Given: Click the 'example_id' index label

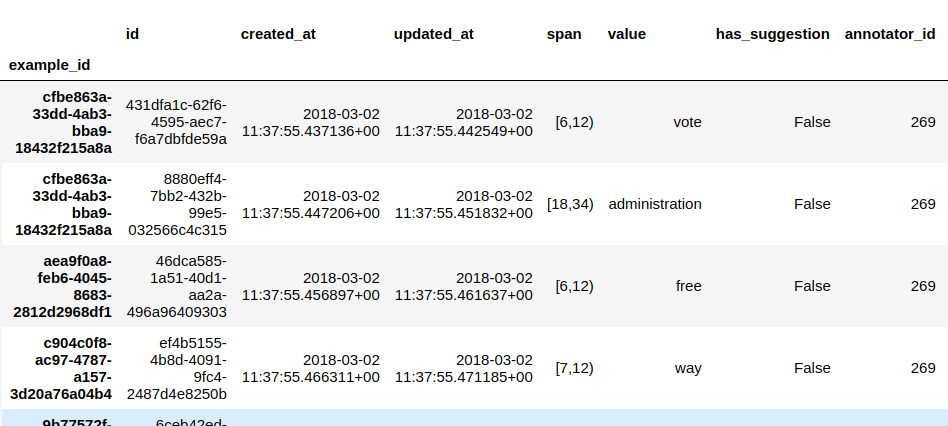Looking at the screenshot, I should (50, 64).
